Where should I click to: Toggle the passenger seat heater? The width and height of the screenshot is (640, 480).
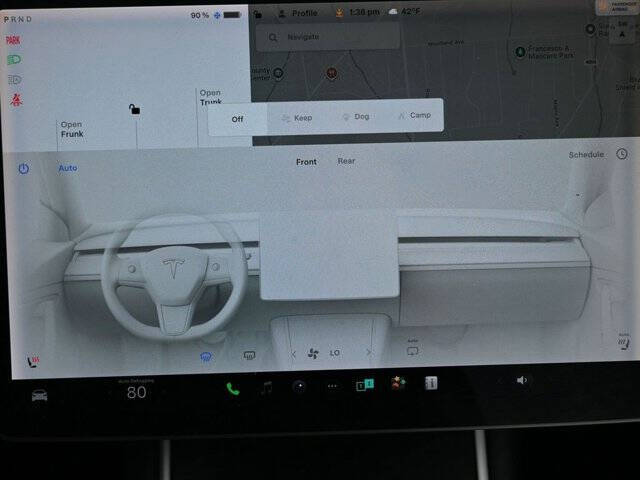[623, 342]
